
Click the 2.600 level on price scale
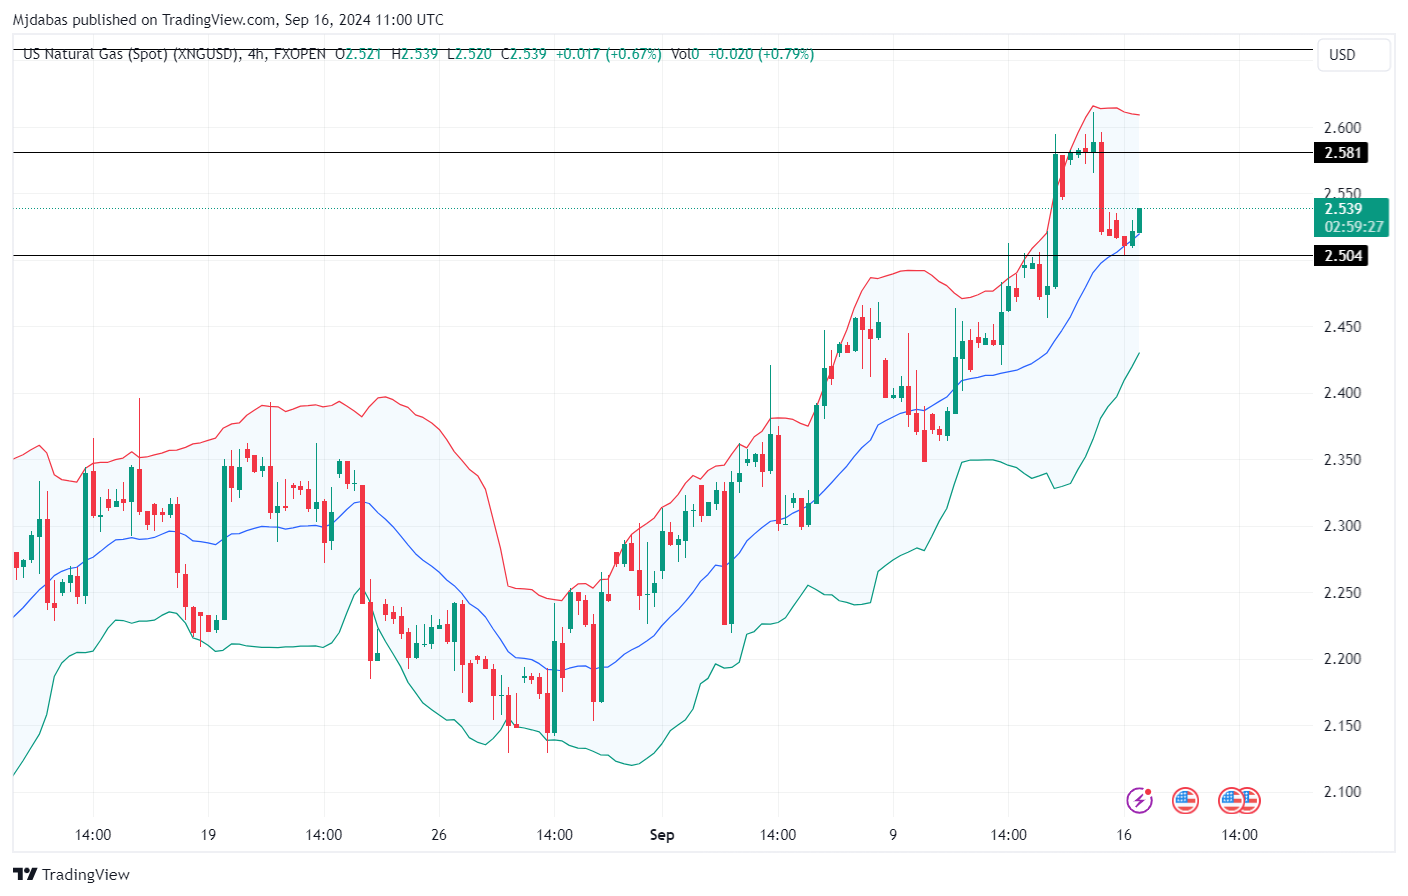1341,128
